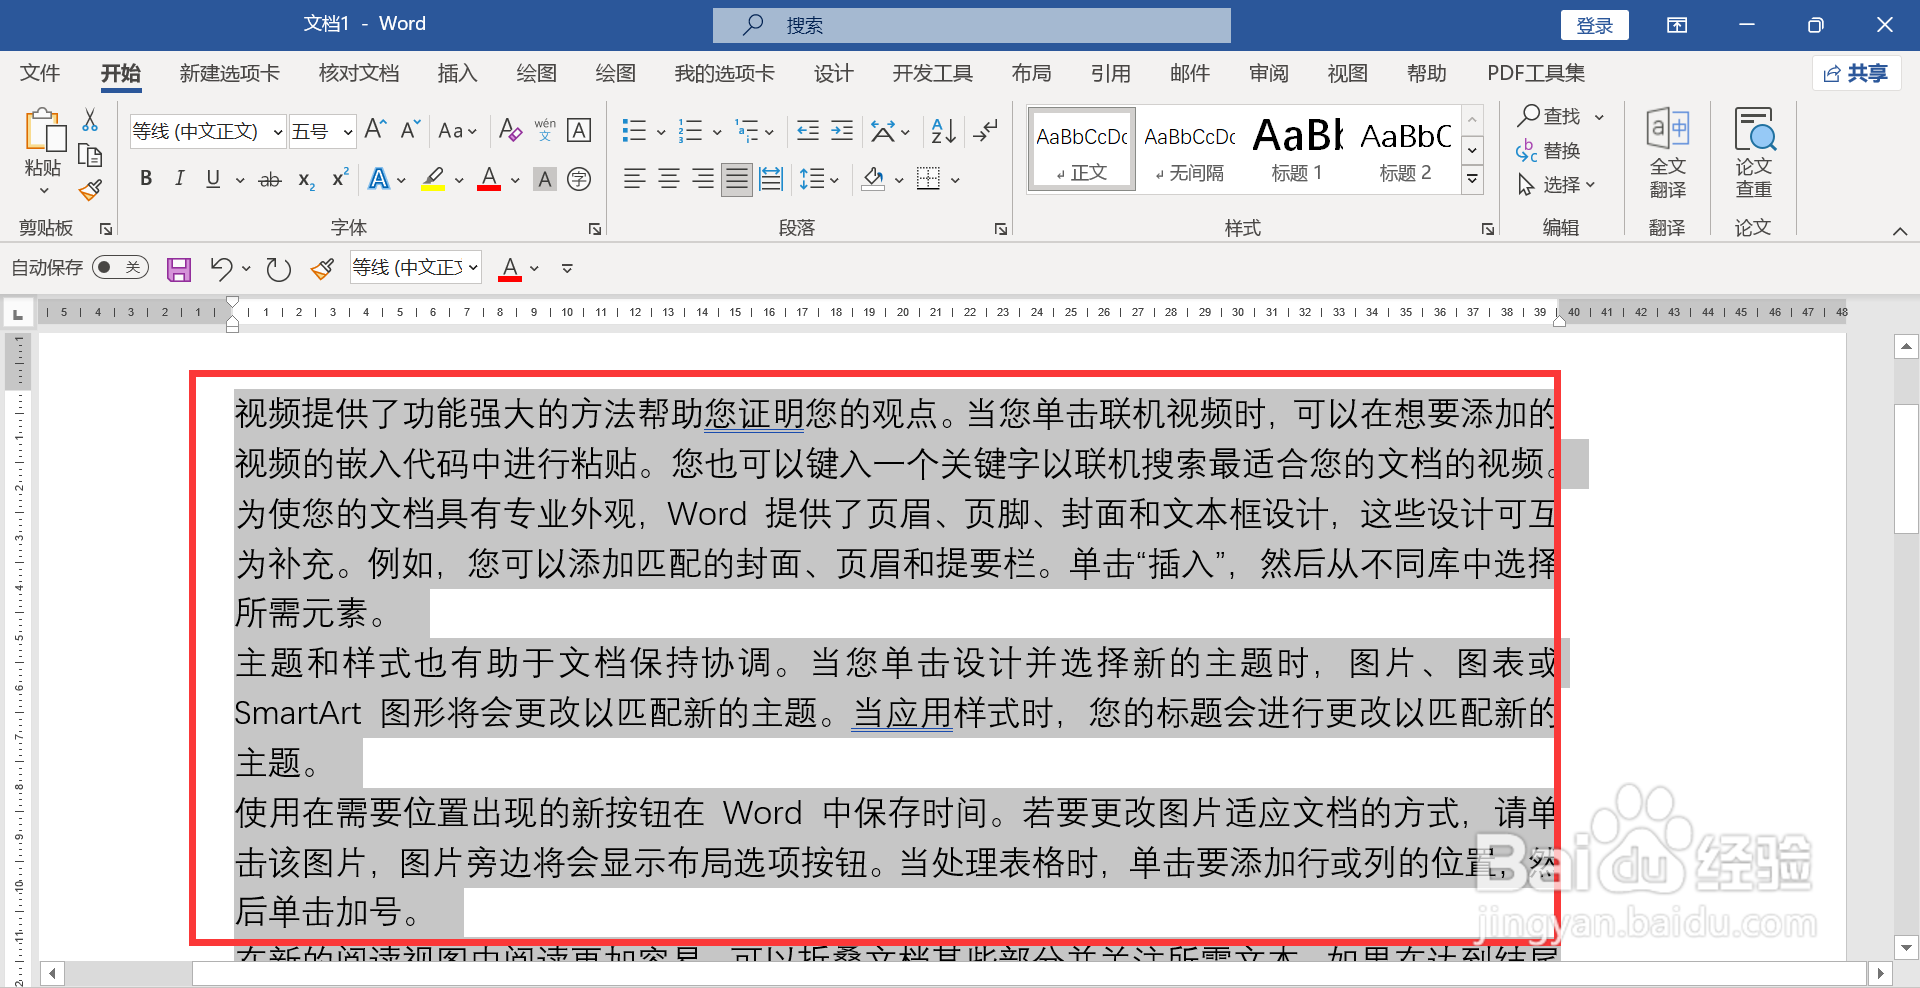The width and height of the screenshot is (1920, 988).
Task: Apply superscript formatting
Action: [x=340, y=178]
